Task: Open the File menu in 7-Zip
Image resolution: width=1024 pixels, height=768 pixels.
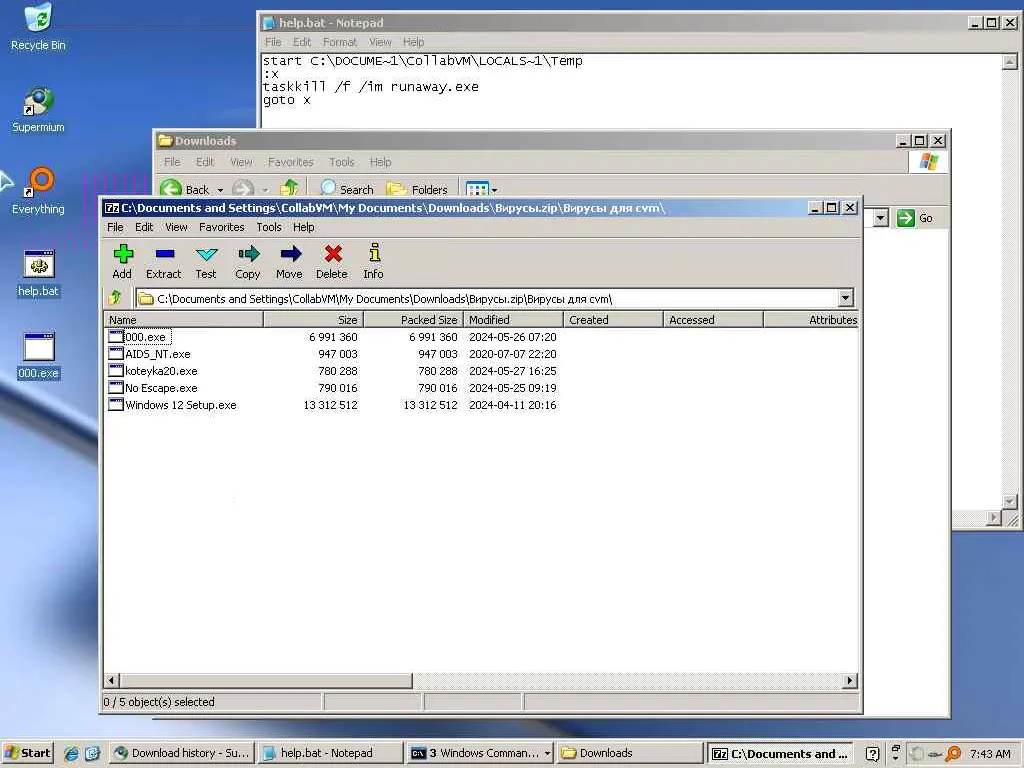Action: [115, 227]
